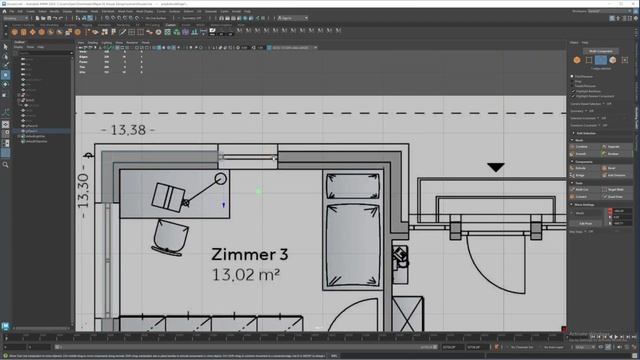Activate the Scale tool in toolbox
The height and width of the screenshot is (360, 640).
(x=5, y=94)
